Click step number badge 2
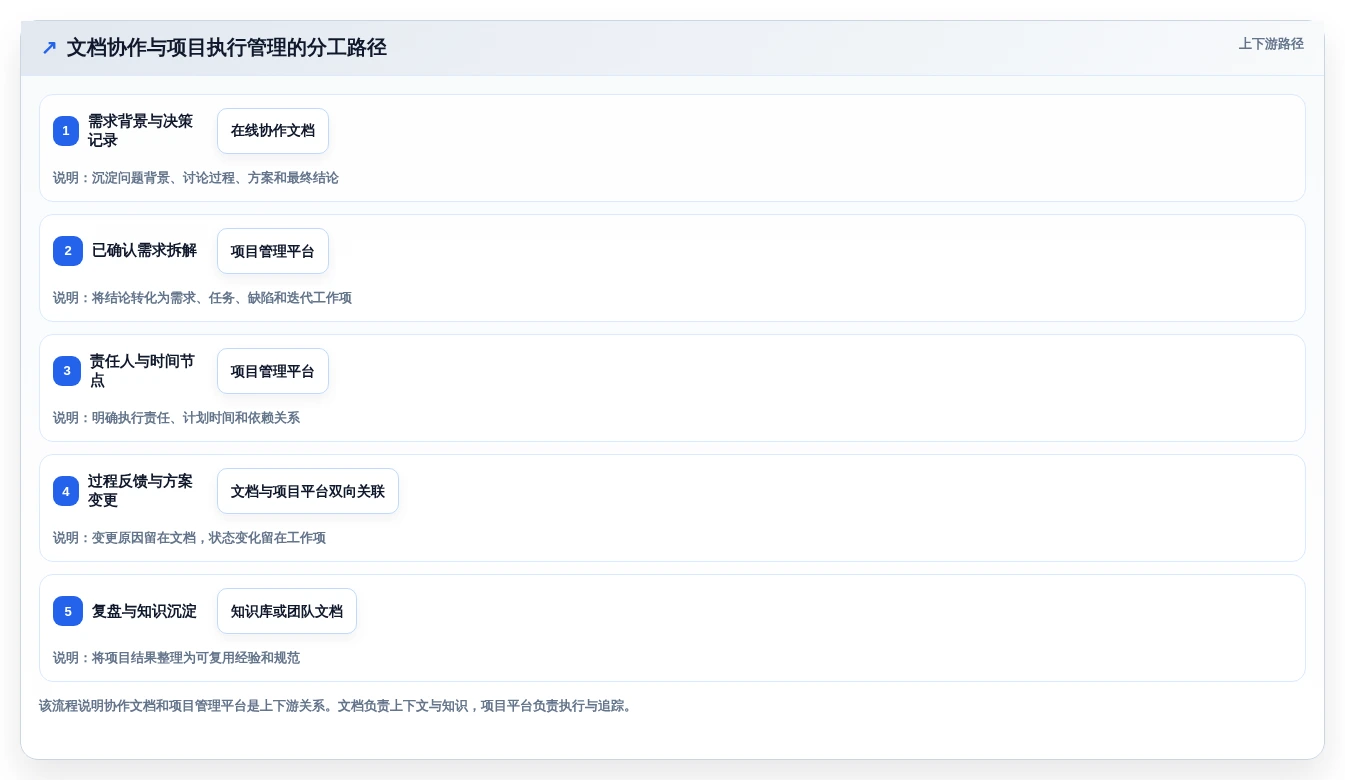1345x780 pixels. (x=68, y=251)
